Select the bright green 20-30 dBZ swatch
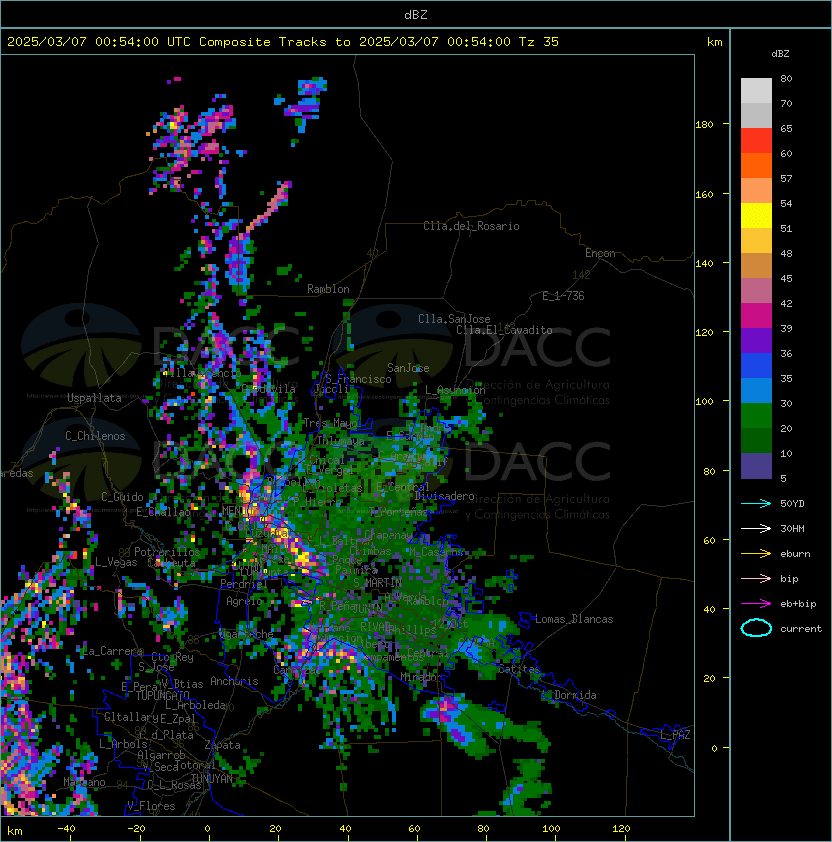Viewport: 832px width, 842px height. coord(756,416)
